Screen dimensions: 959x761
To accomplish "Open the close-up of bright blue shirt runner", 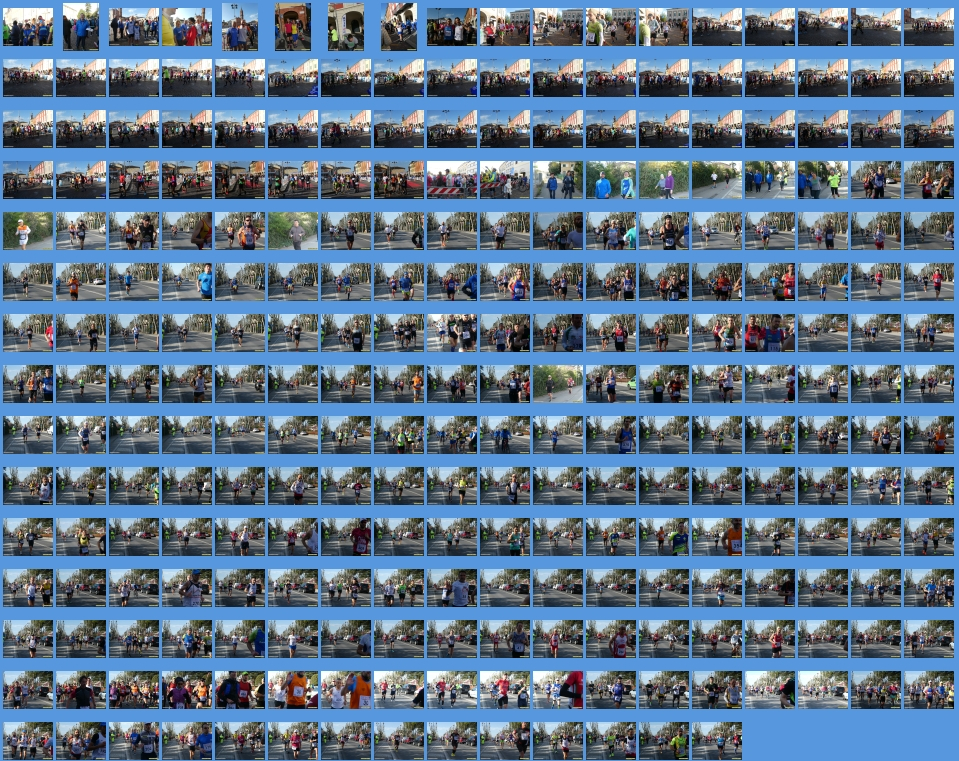I will click(187, 282).
